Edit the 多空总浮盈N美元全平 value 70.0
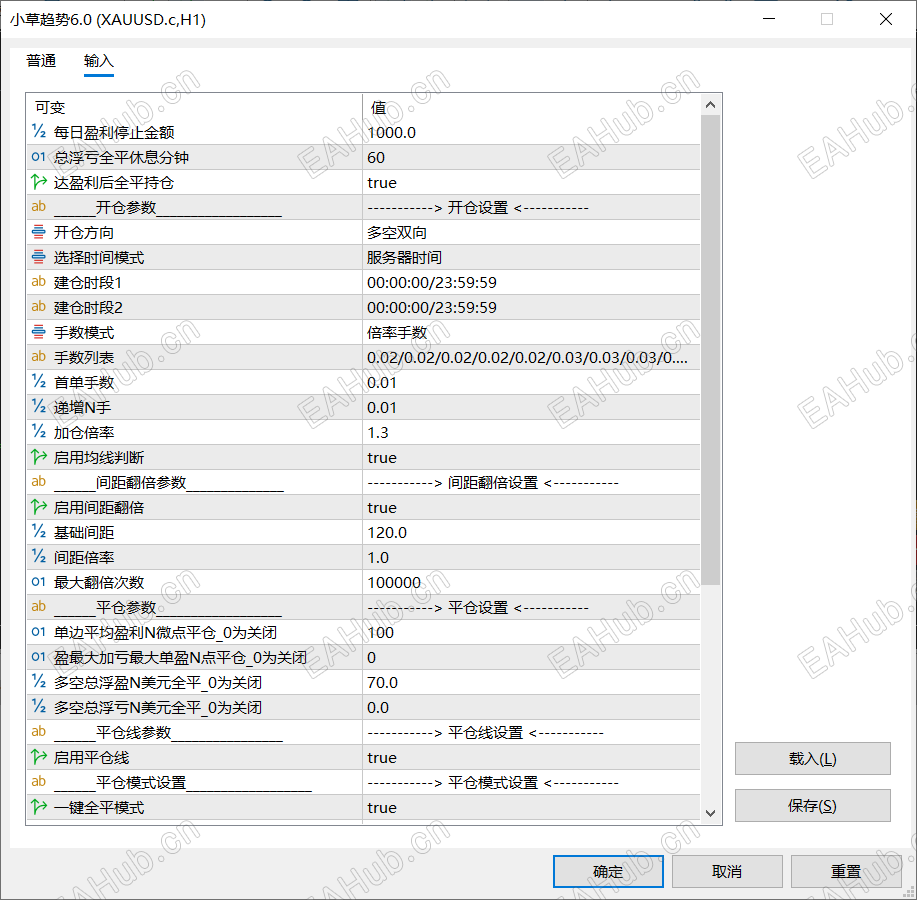Screen dimensions: 917x900 (531, 682)
